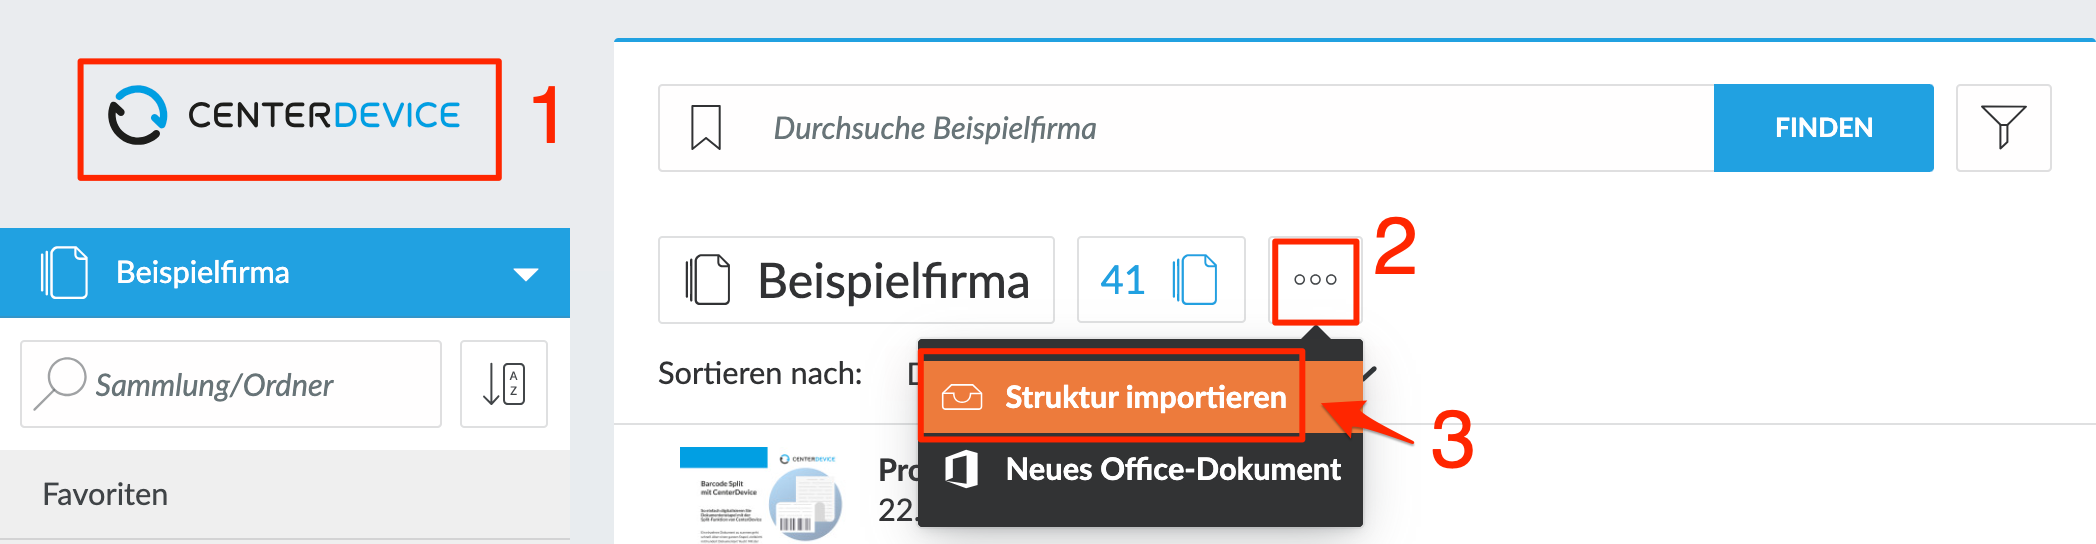Open the search filter funnel

(2003, 128)
